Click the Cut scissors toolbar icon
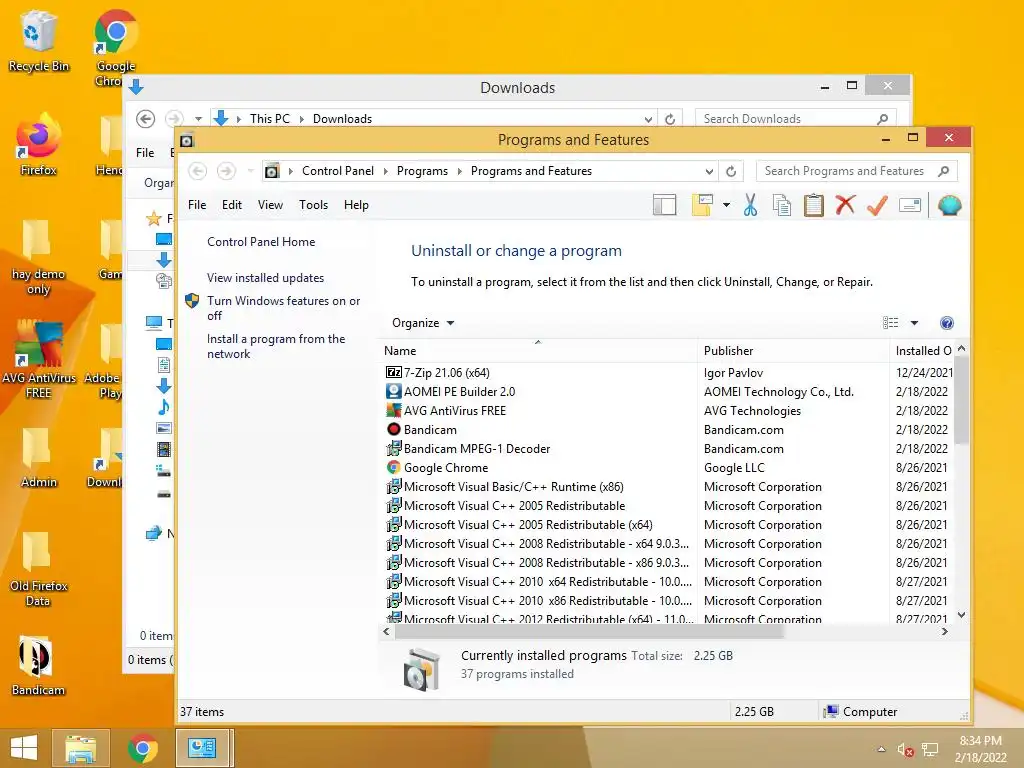The width and height of the screenshot is (1024, 768). [750, 205]
